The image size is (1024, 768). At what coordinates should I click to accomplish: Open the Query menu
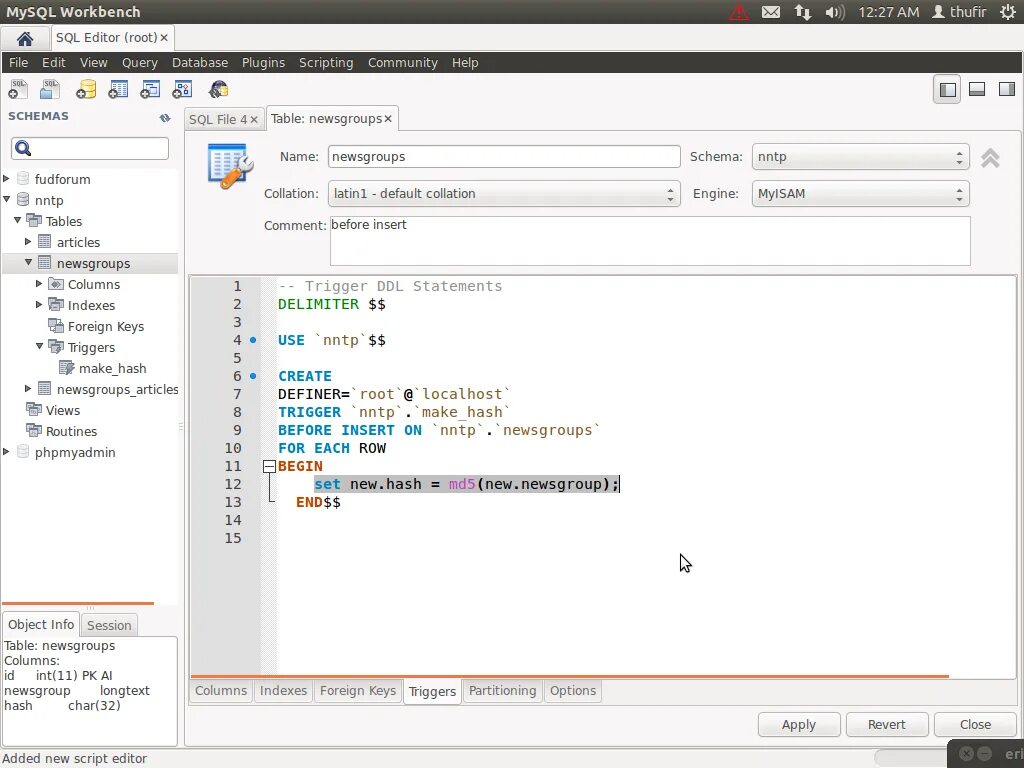pyautogui.click(x=140, y=63)
